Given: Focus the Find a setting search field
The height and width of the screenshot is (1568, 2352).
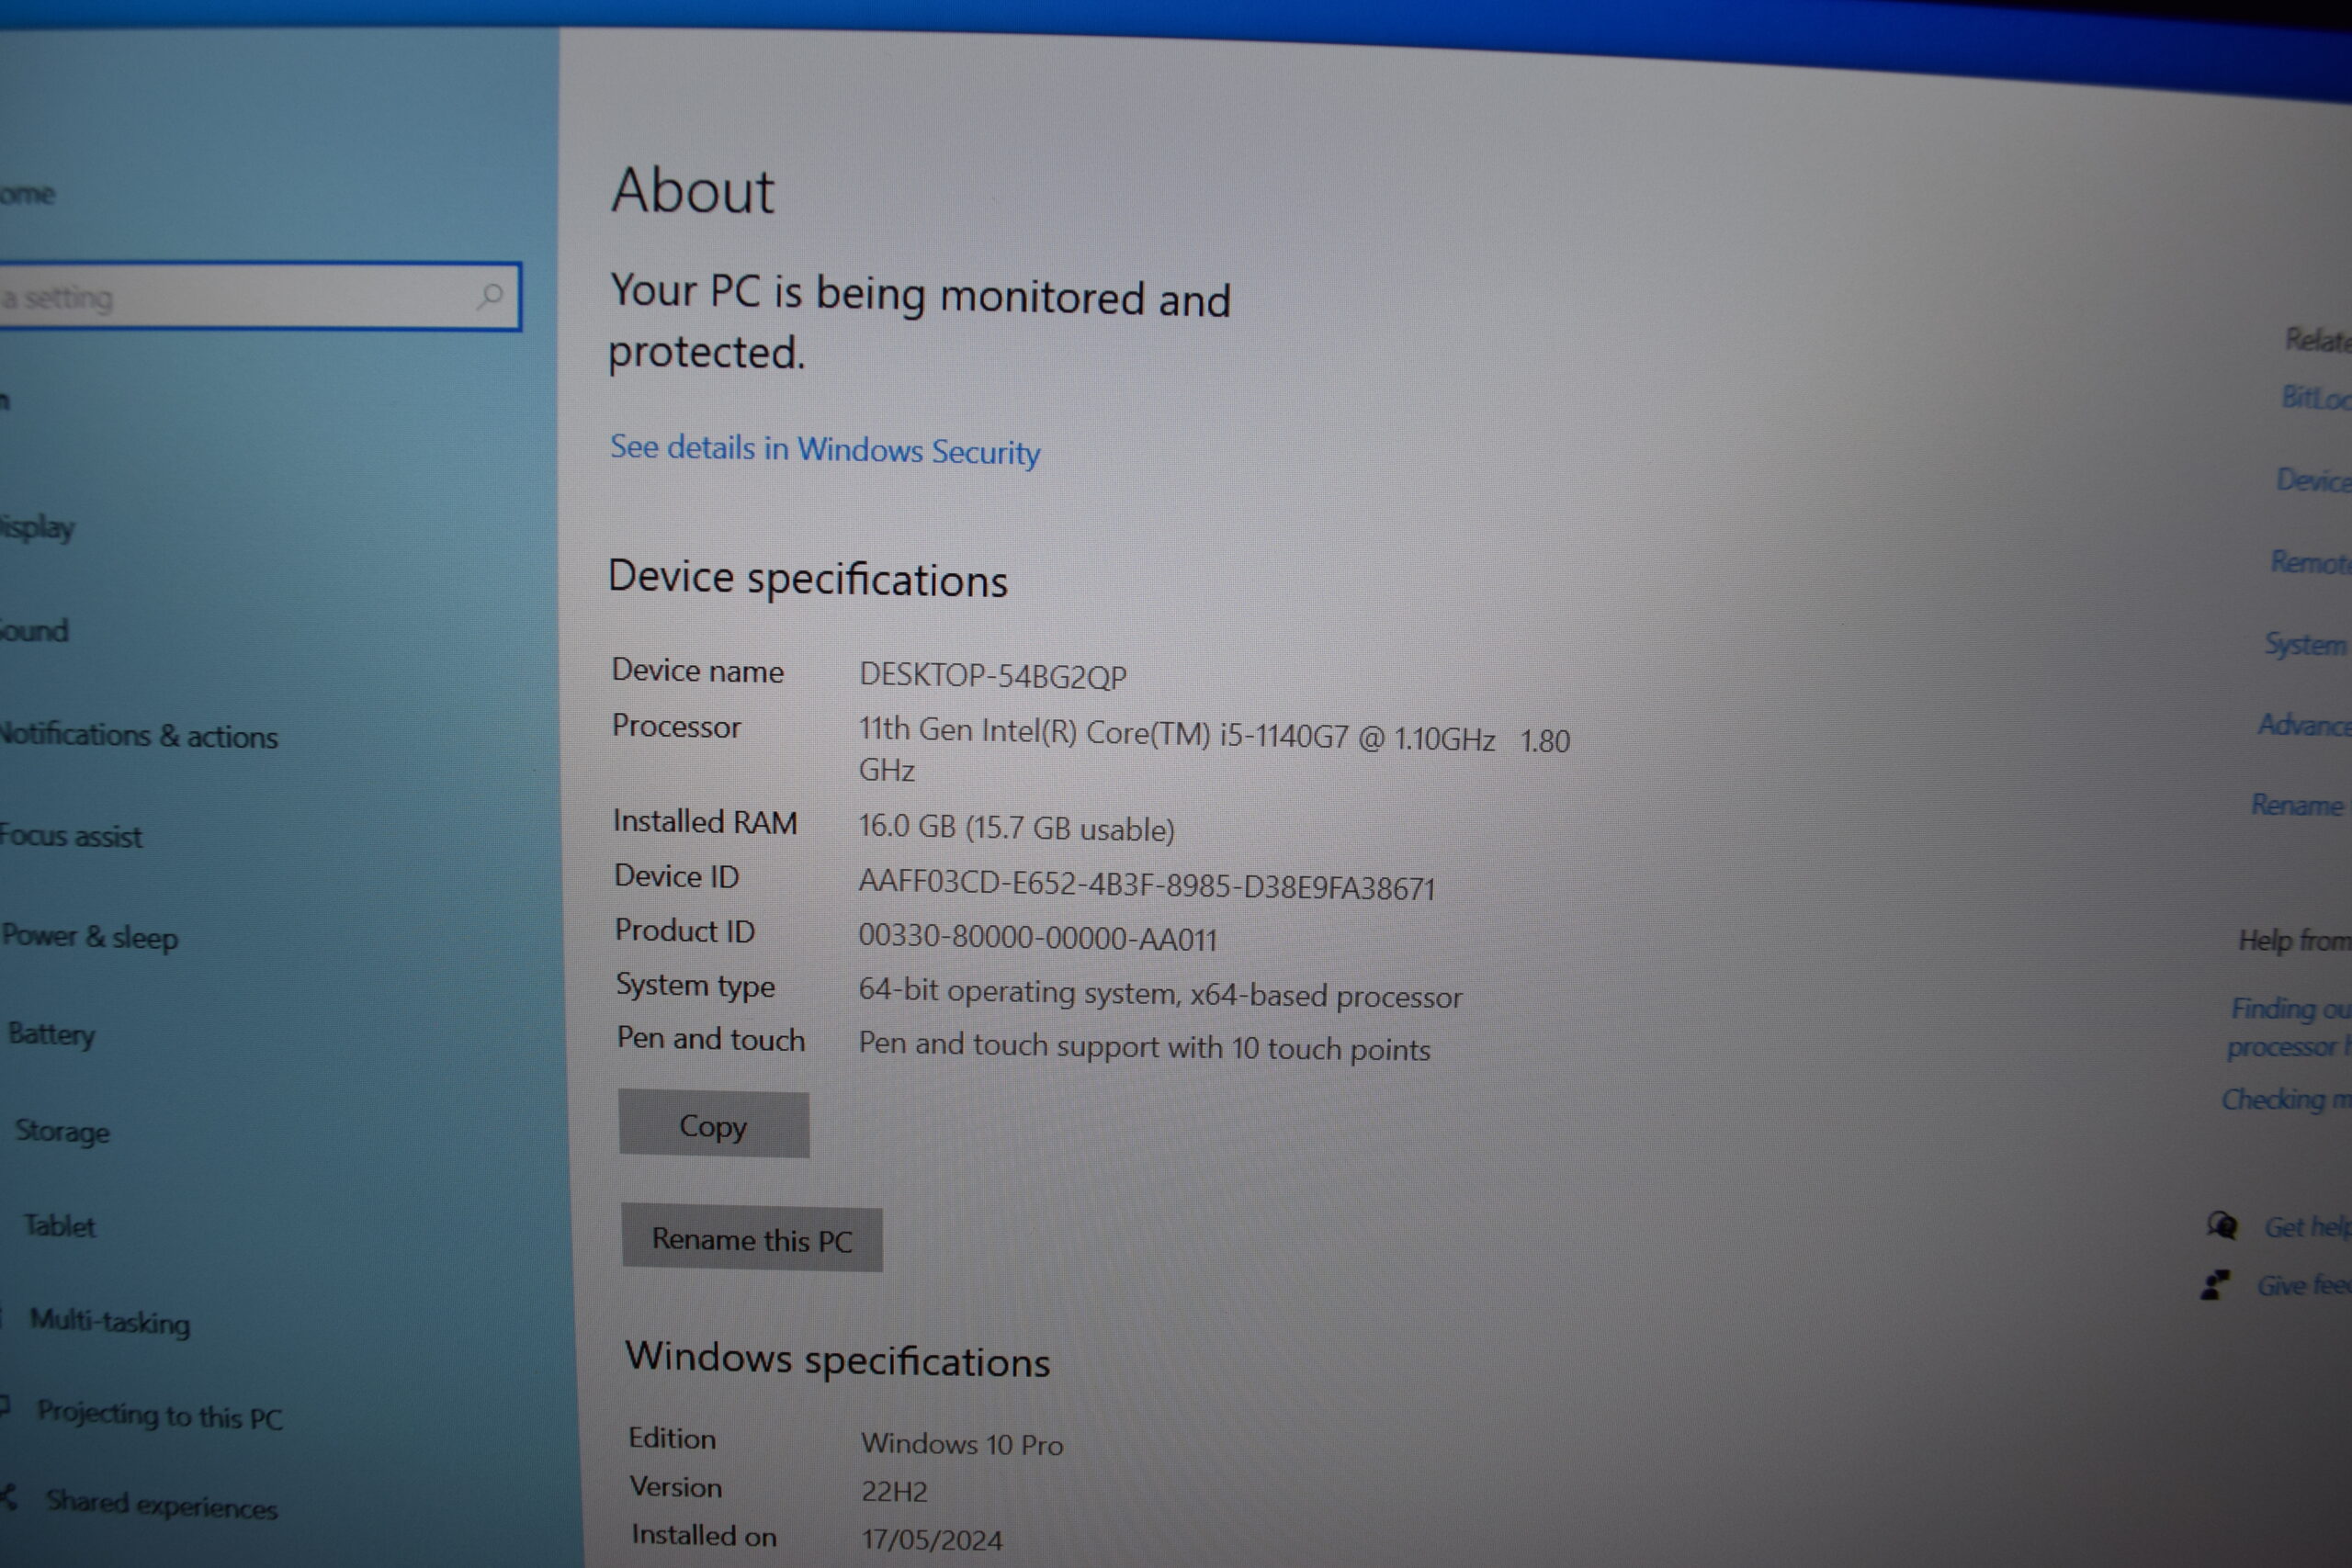Looking at the screenshot, I should (260, 296).
